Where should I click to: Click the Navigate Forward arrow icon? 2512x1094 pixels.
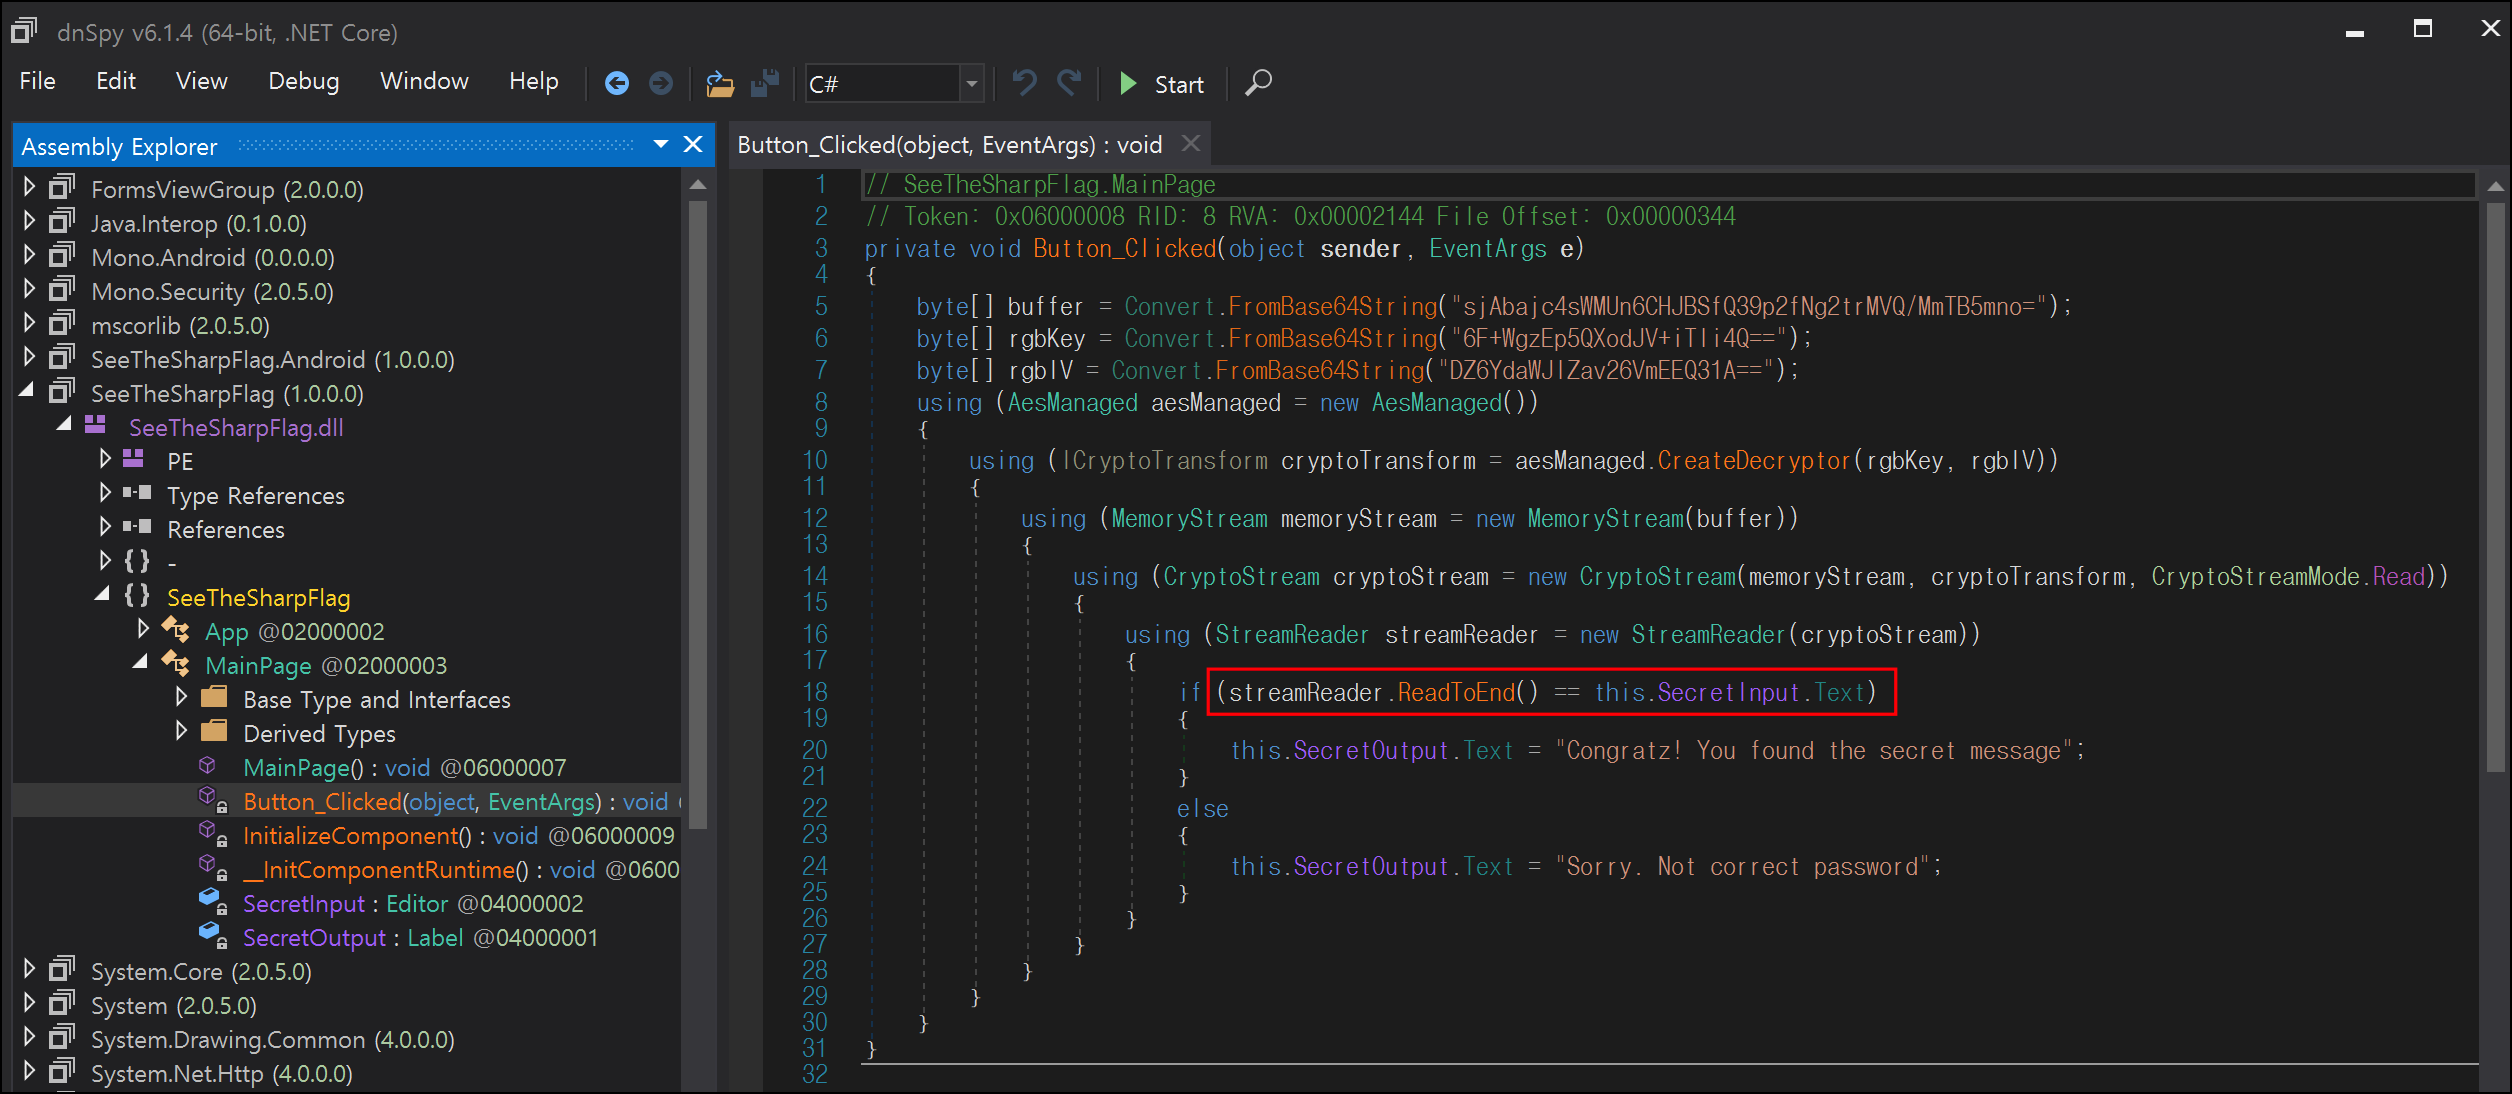point(661,84)
